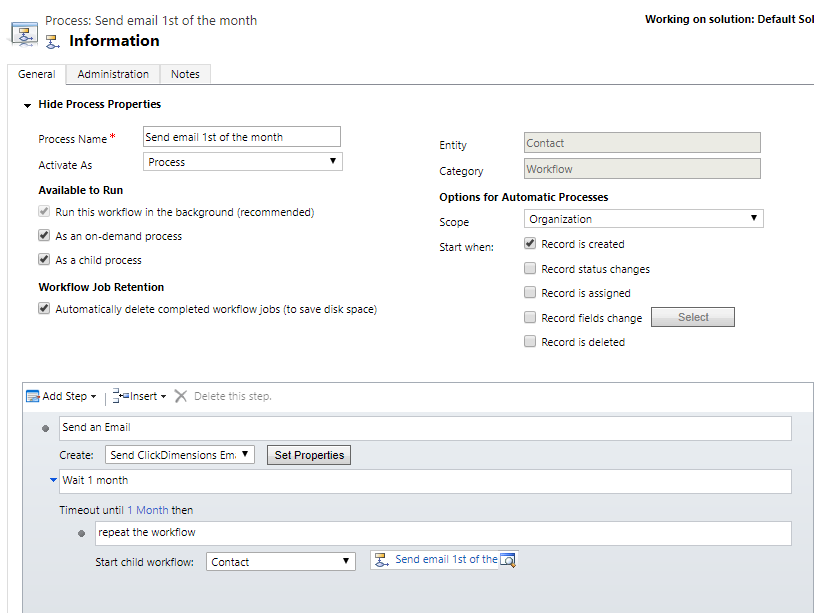Open the Activate As dropdown
Image resolution: width=814 pixels, height=613 pixels.
pos(335,161)
